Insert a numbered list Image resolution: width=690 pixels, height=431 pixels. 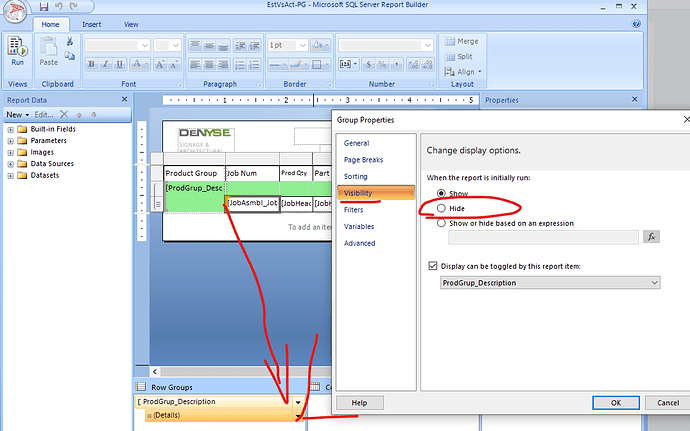(254, 65)
